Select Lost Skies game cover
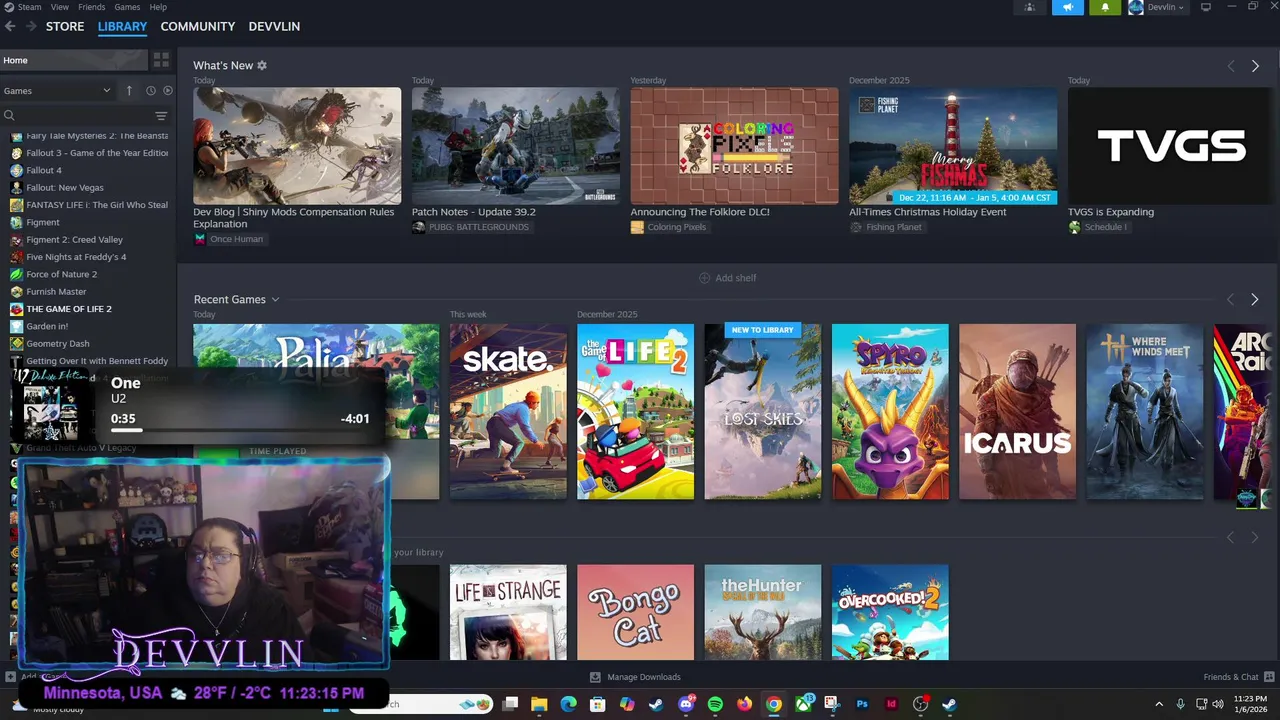The image size is (1280, 720). click(762, 411)
